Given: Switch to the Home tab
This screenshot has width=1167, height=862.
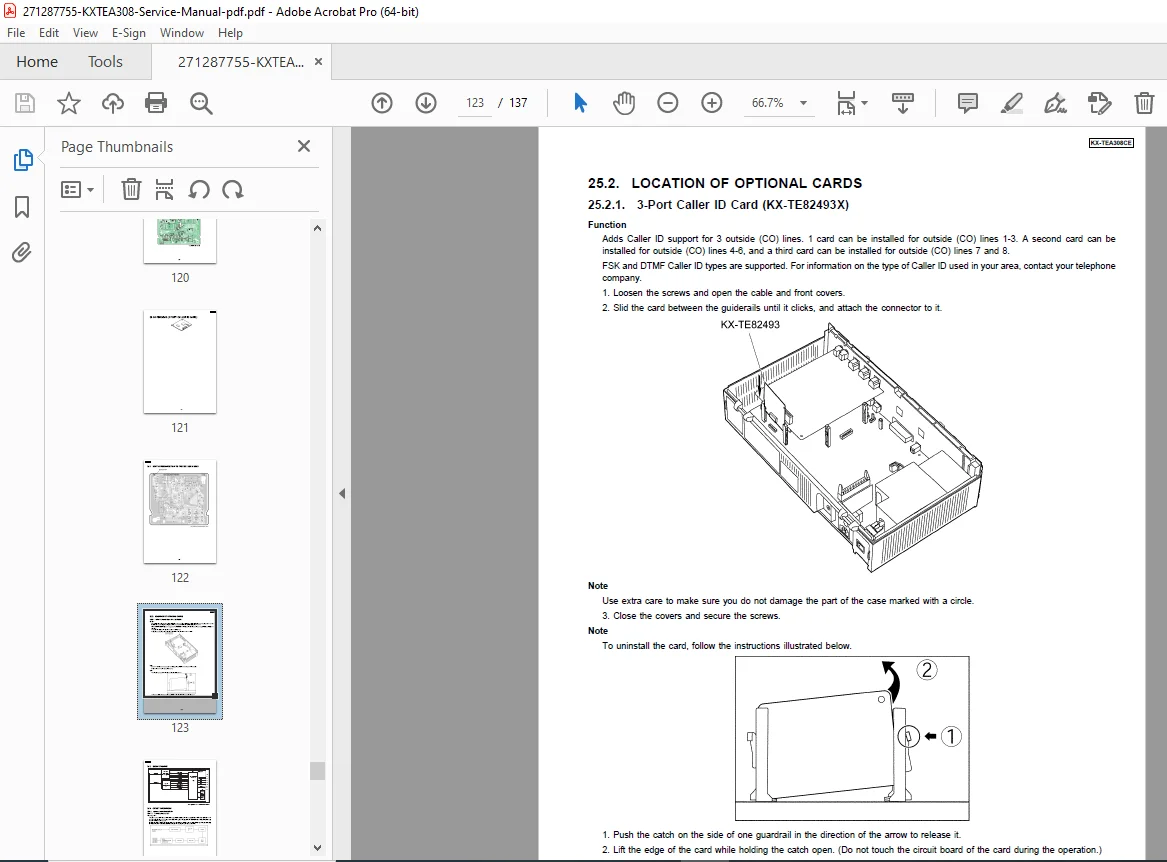Looking at the screenshot, I should coord(37,62).
